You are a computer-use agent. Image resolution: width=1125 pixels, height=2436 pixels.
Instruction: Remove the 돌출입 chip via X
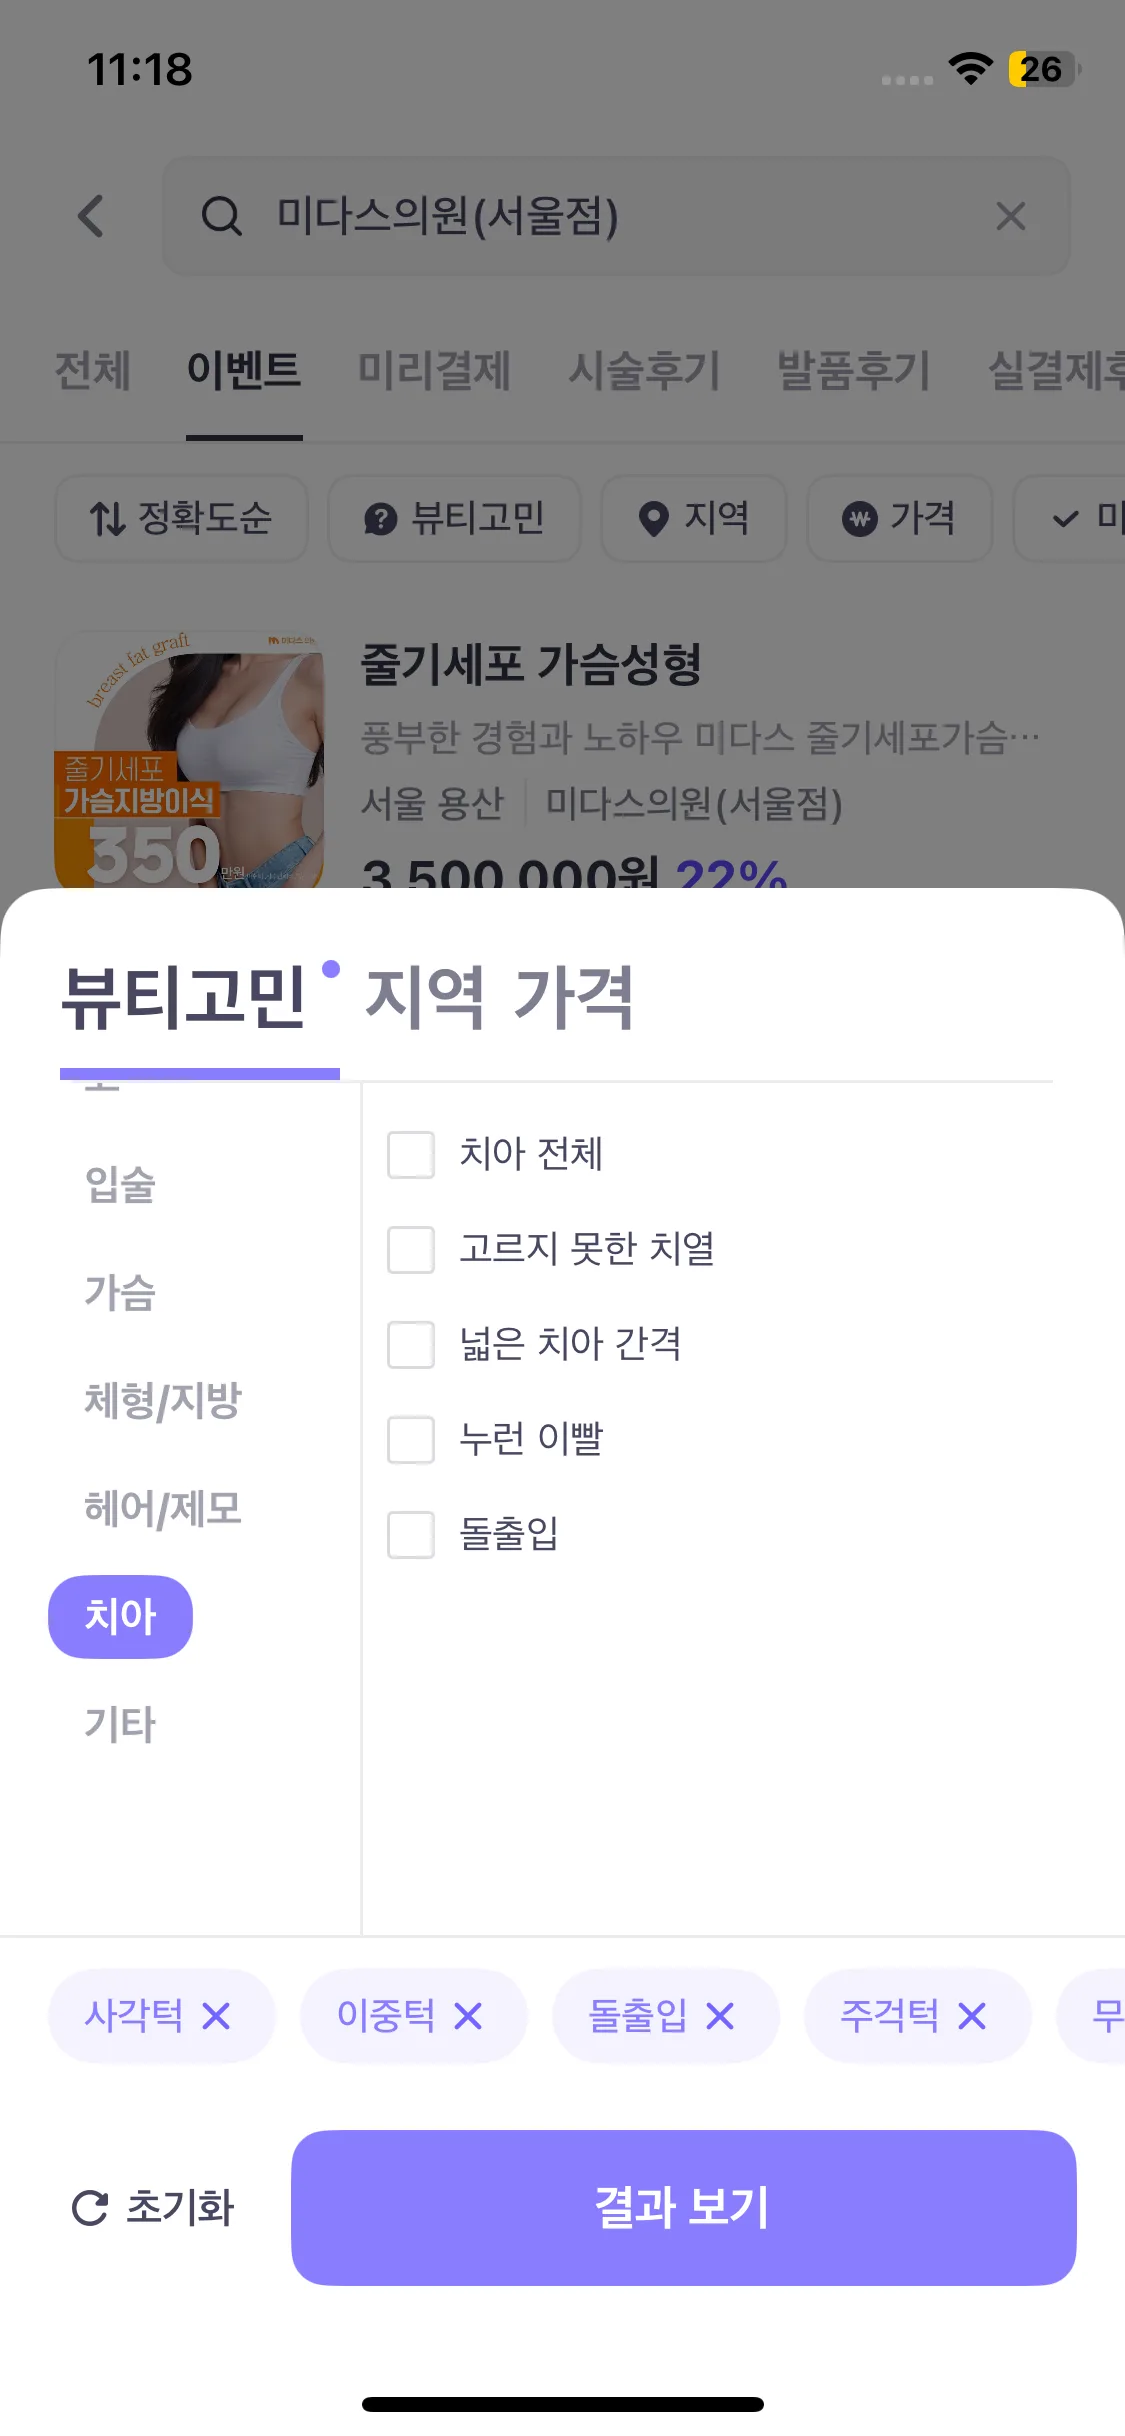pos(720,2016)
